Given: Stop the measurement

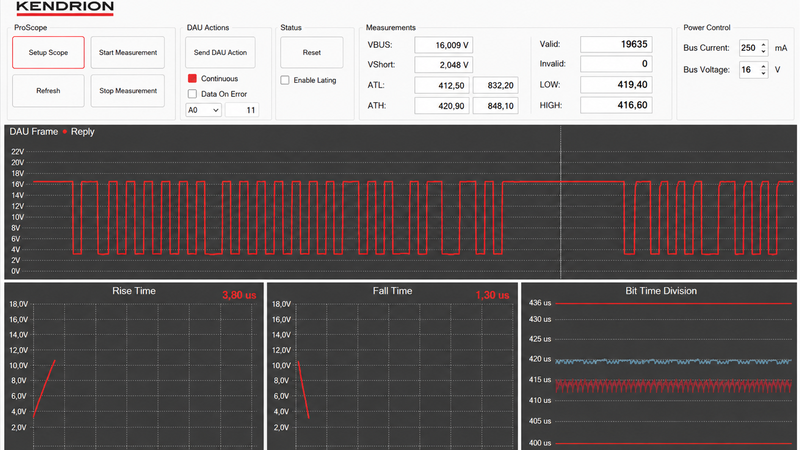Looking at the screenshot, I should coord(128,91).
